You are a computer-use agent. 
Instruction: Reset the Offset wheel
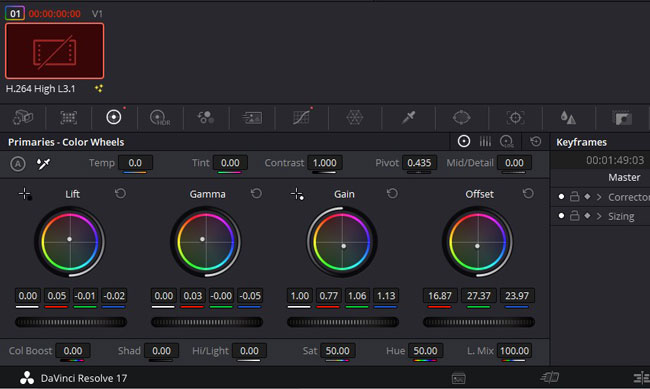coord(528,193)
